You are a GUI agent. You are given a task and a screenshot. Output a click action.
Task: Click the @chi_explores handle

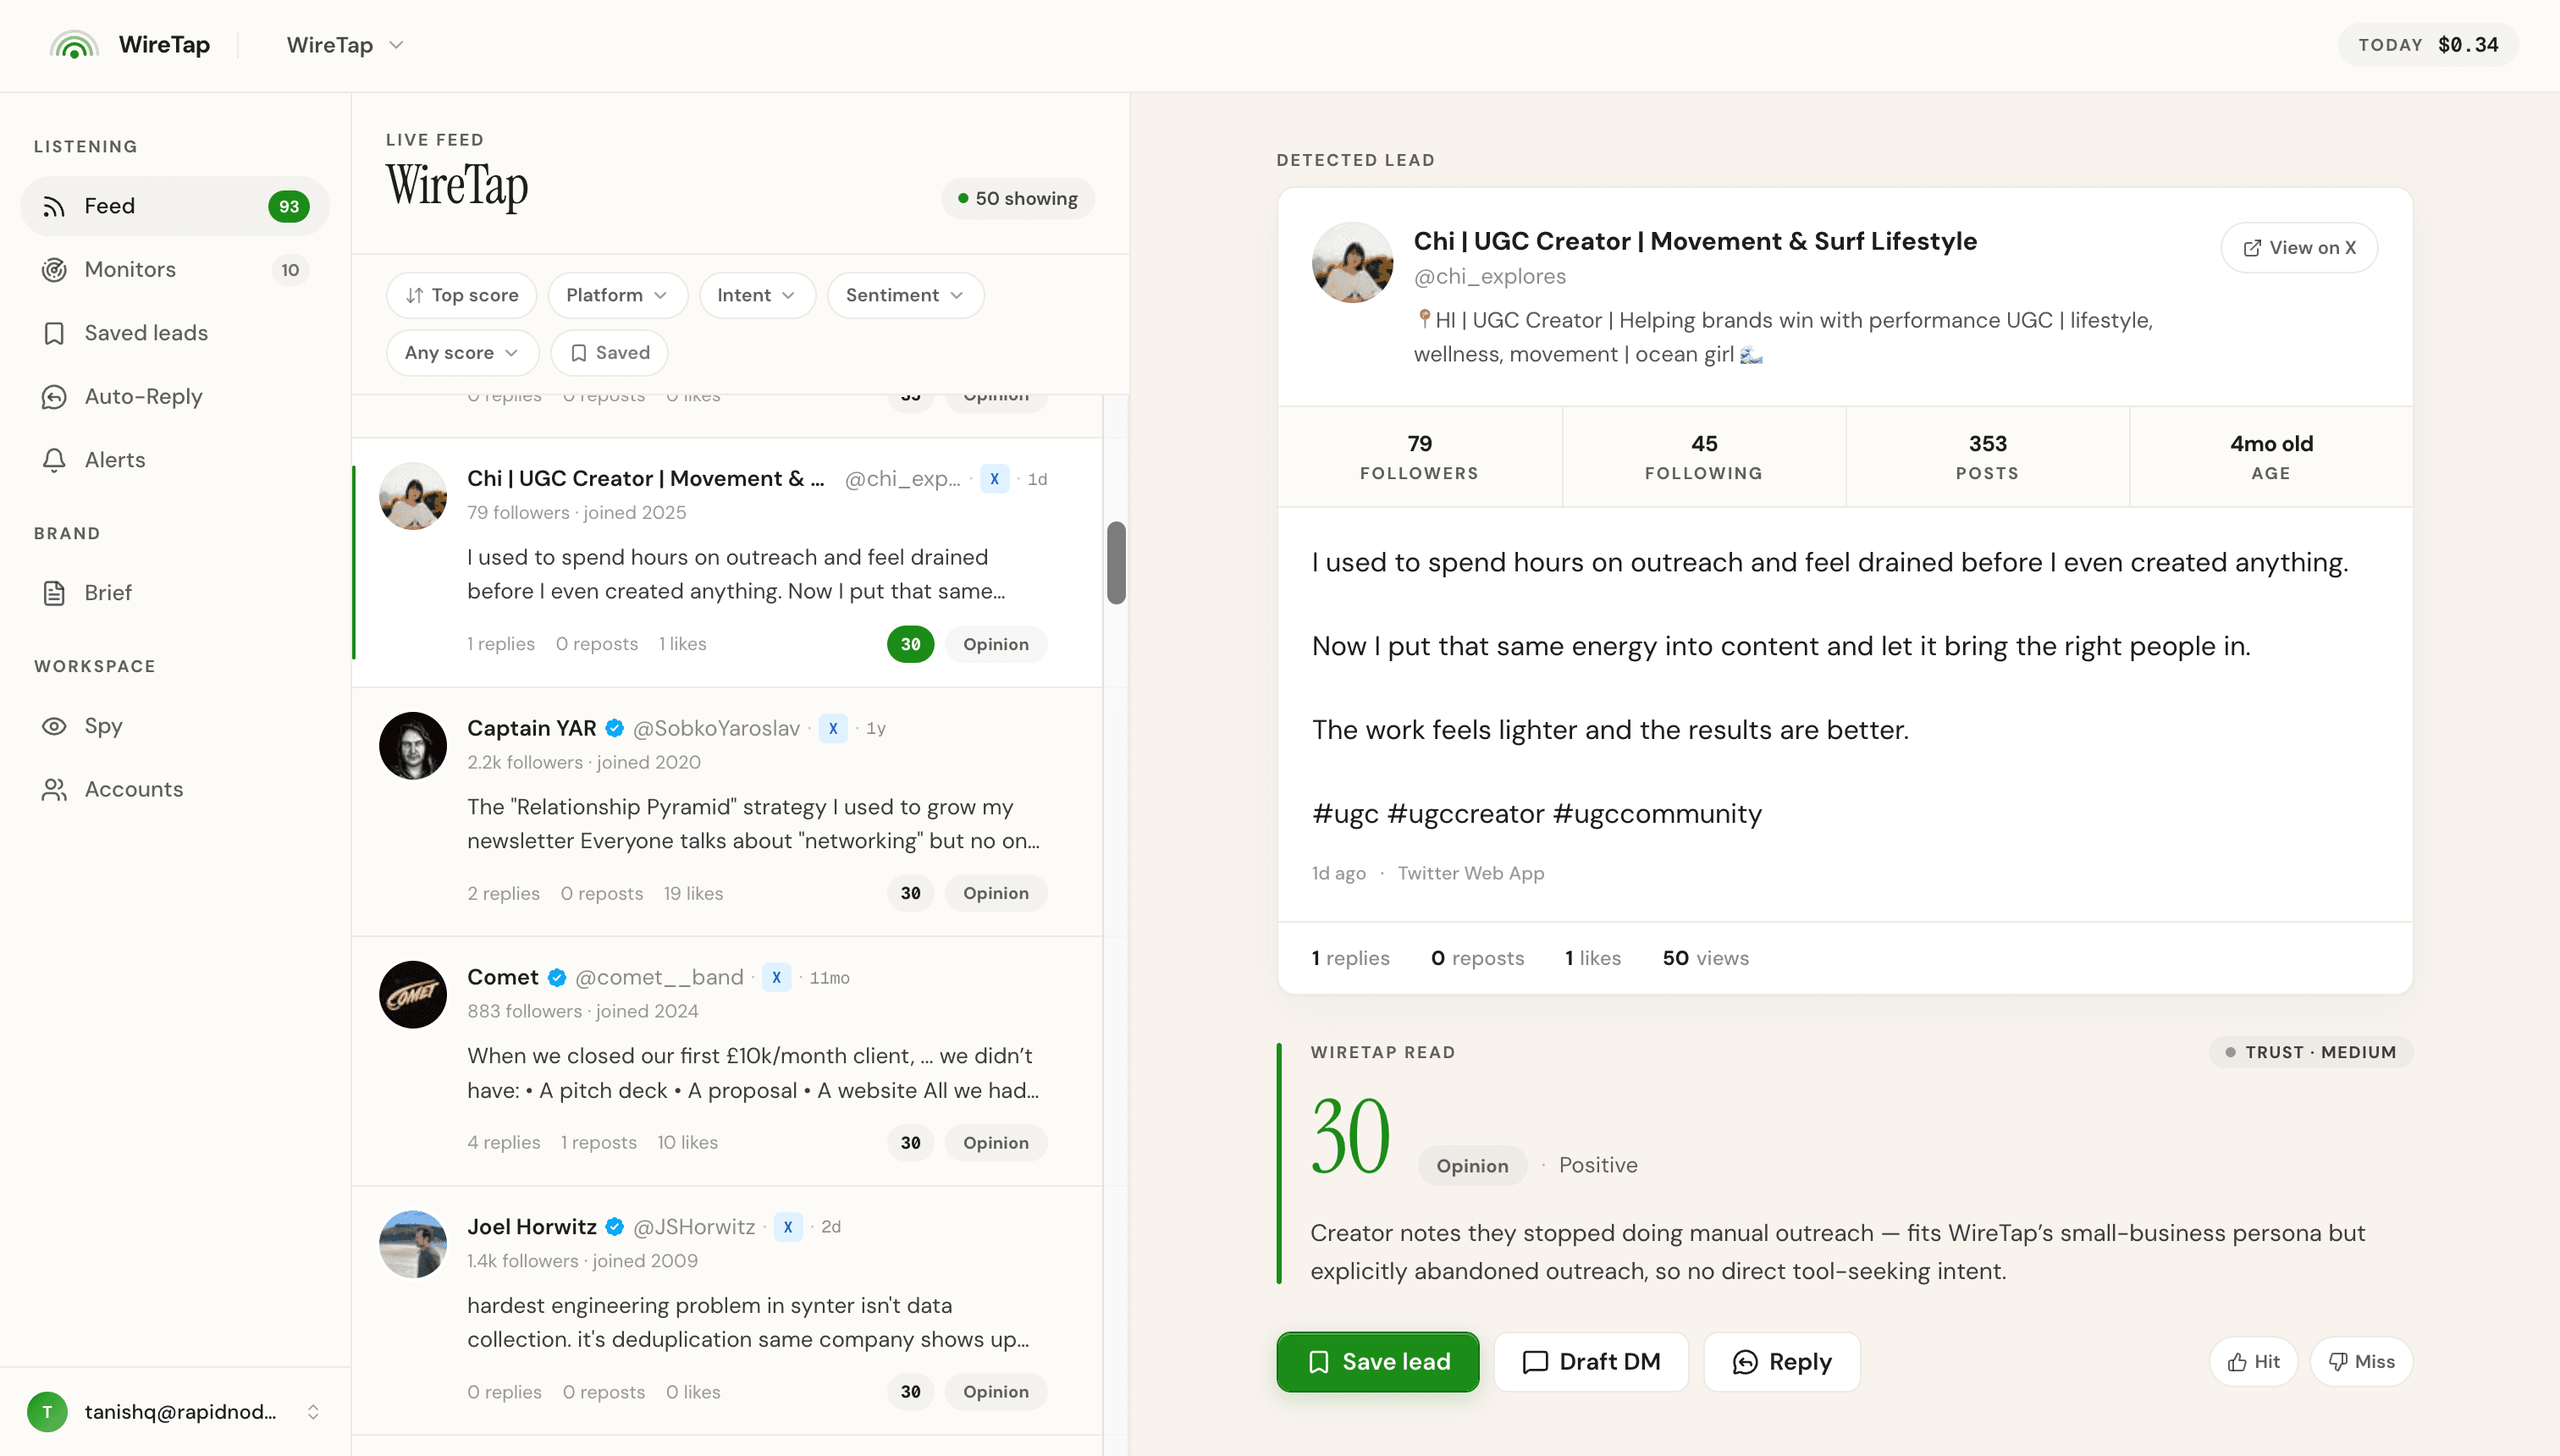[1489, 277]
